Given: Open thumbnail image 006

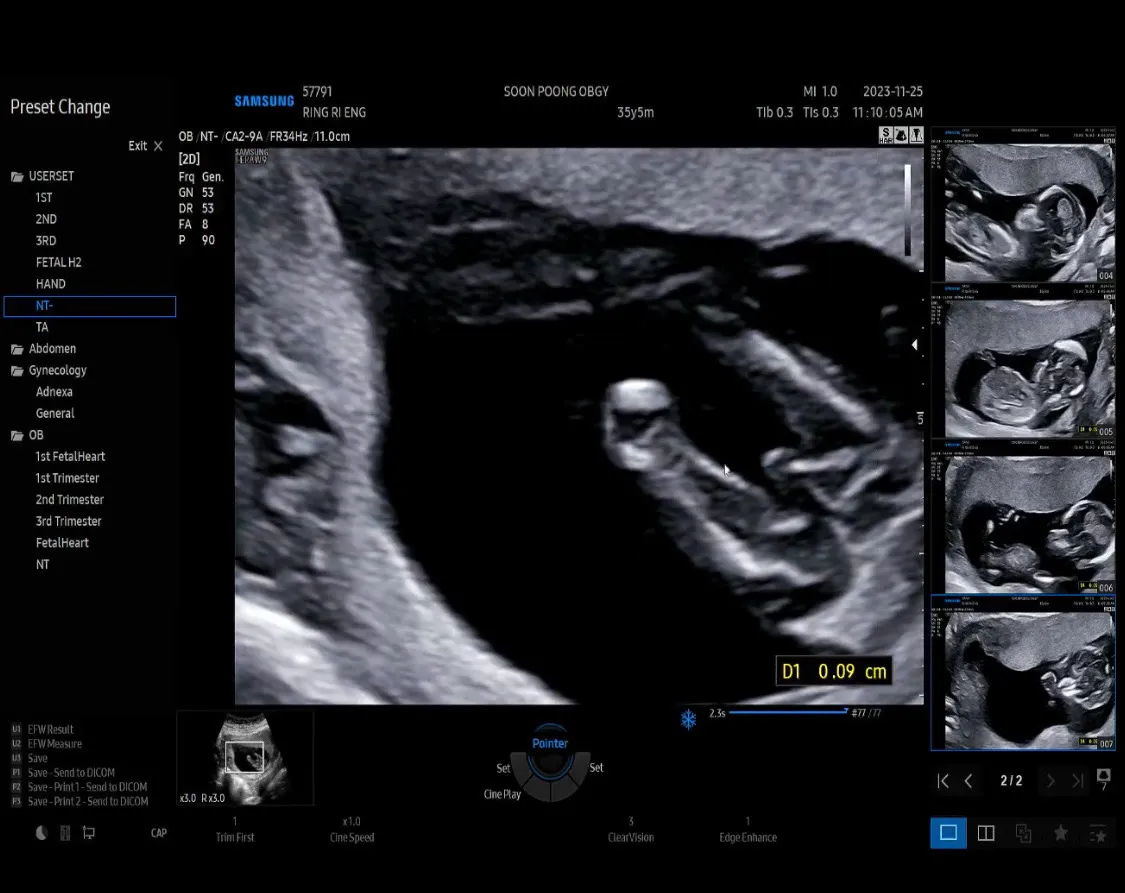Looking at the screenshot, I should (1023, 517).
